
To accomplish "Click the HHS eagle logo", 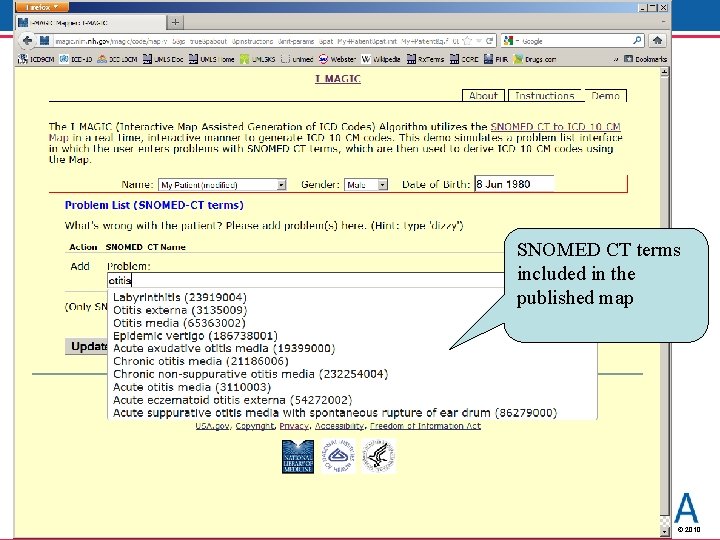I will (x=378, y=456).
